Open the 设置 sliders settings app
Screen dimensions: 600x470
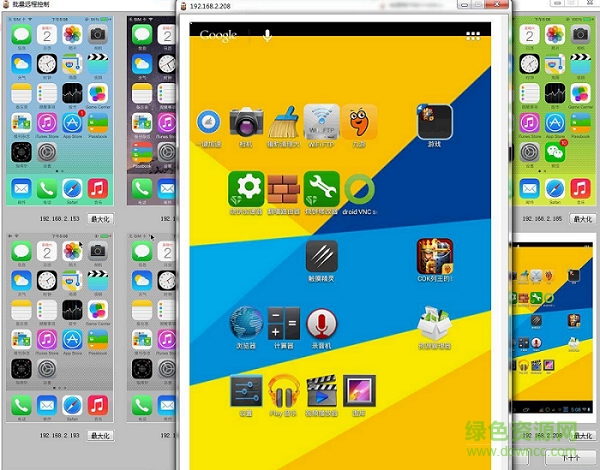(246, 391)
